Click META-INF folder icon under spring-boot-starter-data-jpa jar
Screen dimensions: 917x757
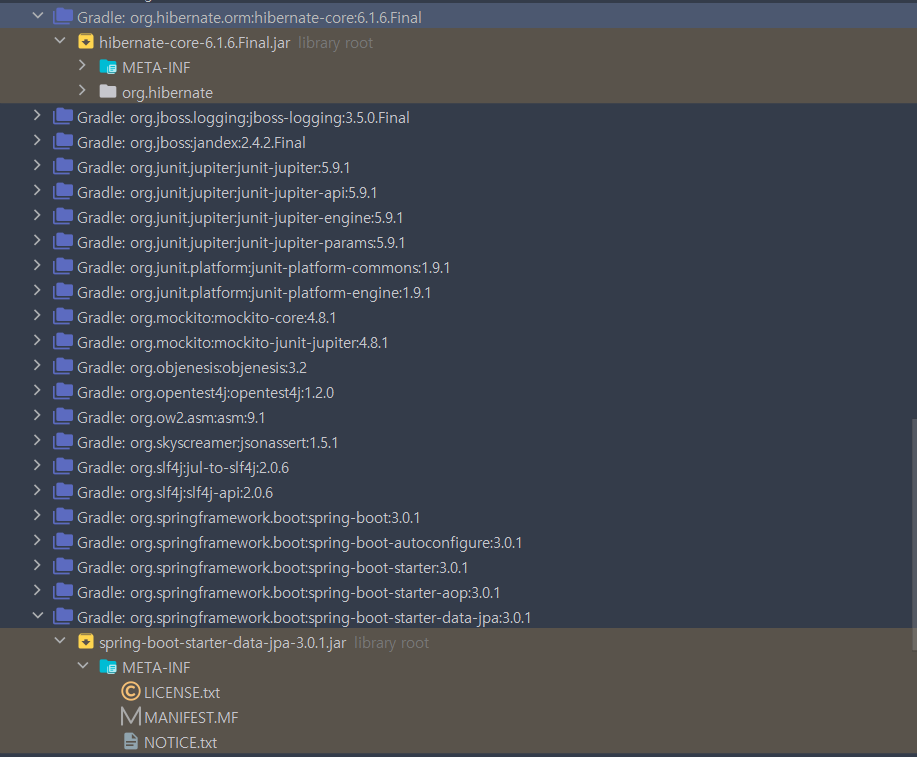(x=108, y=667)
